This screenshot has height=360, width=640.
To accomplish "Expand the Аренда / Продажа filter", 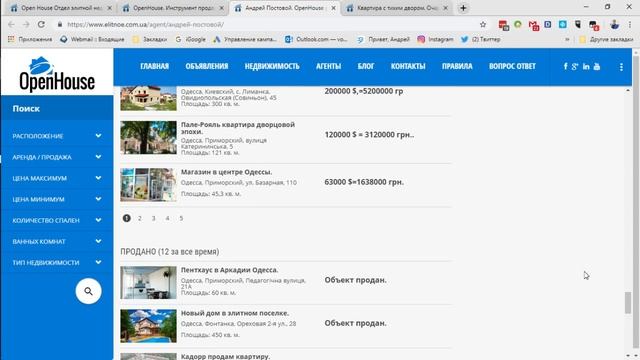I will point(57,157).
